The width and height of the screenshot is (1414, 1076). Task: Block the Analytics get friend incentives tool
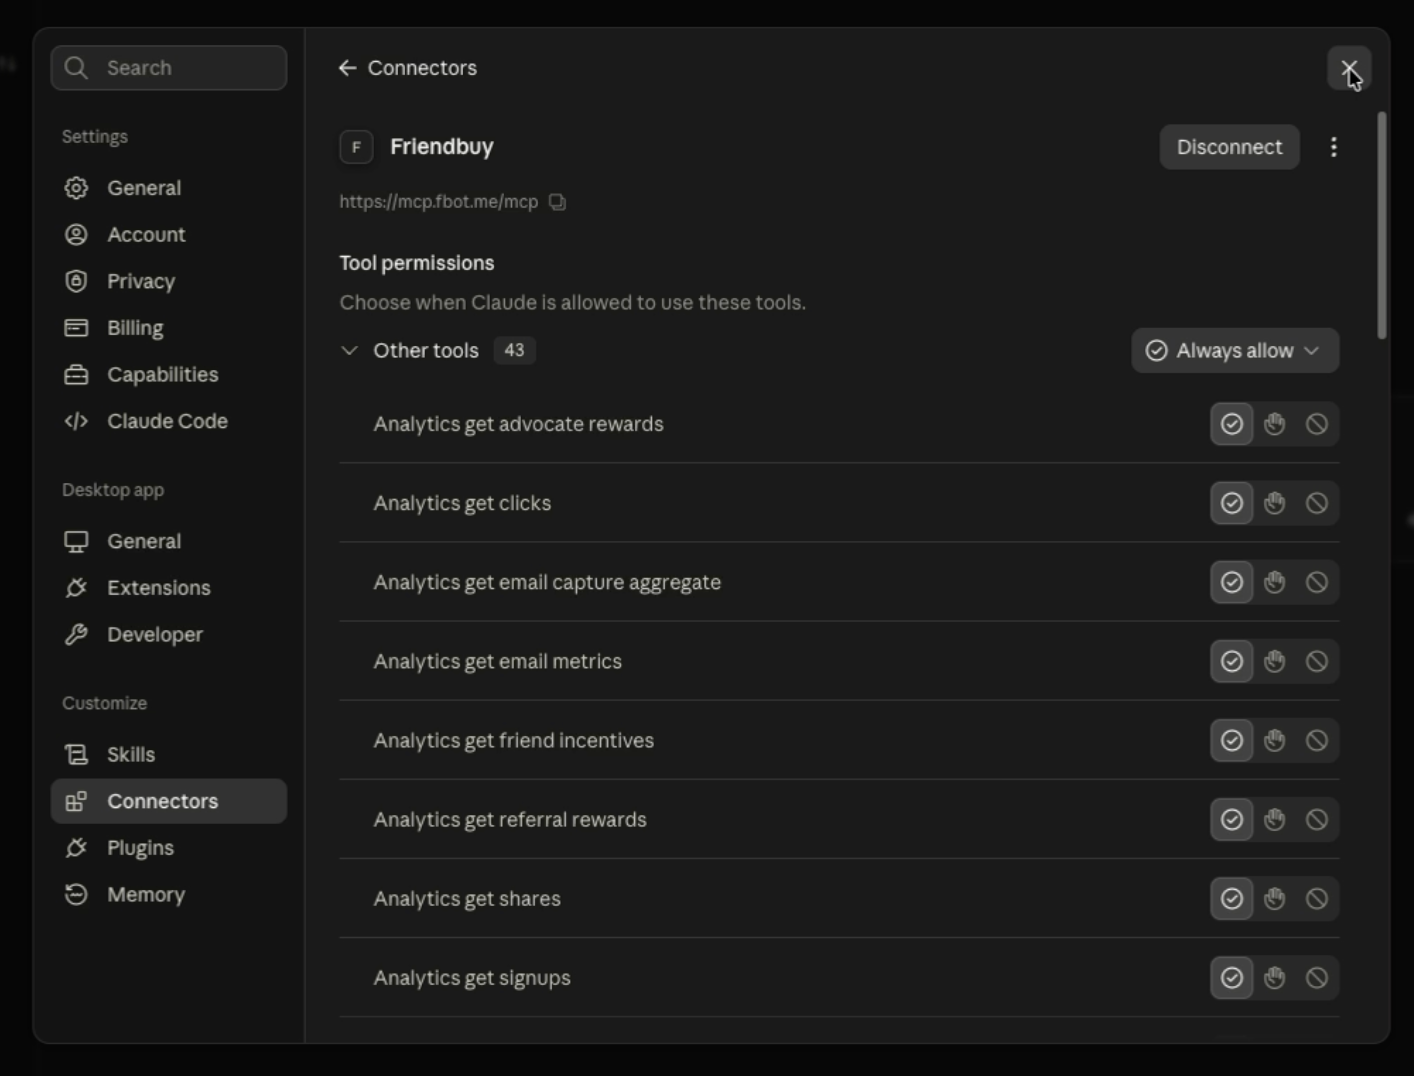point(1317,740)
